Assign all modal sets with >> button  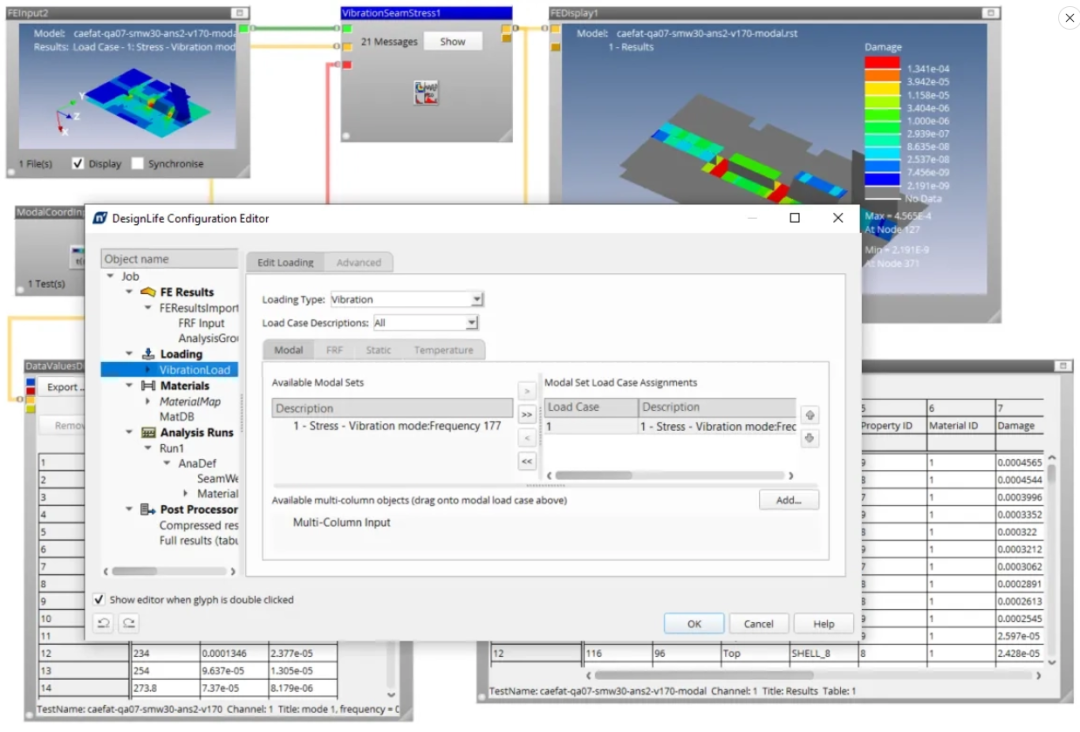pyautogui.click(x=527, y=415)
